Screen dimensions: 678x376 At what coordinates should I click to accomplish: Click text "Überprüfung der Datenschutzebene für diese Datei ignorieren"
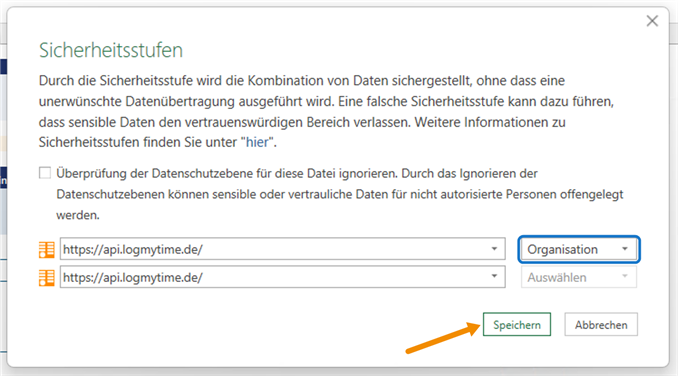click(x=227, y=174)
